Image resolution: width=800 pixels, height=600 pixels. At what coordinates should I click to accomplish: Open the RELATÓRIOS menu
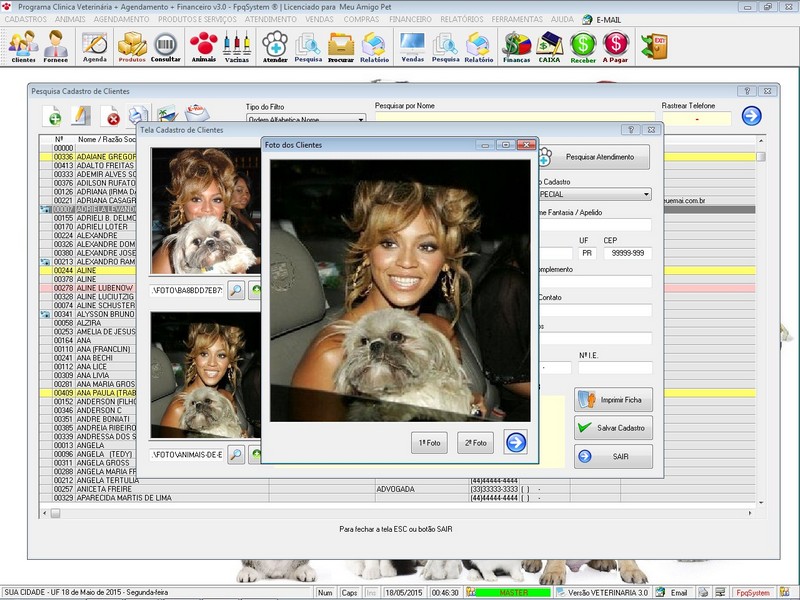(x=462, y=19)
